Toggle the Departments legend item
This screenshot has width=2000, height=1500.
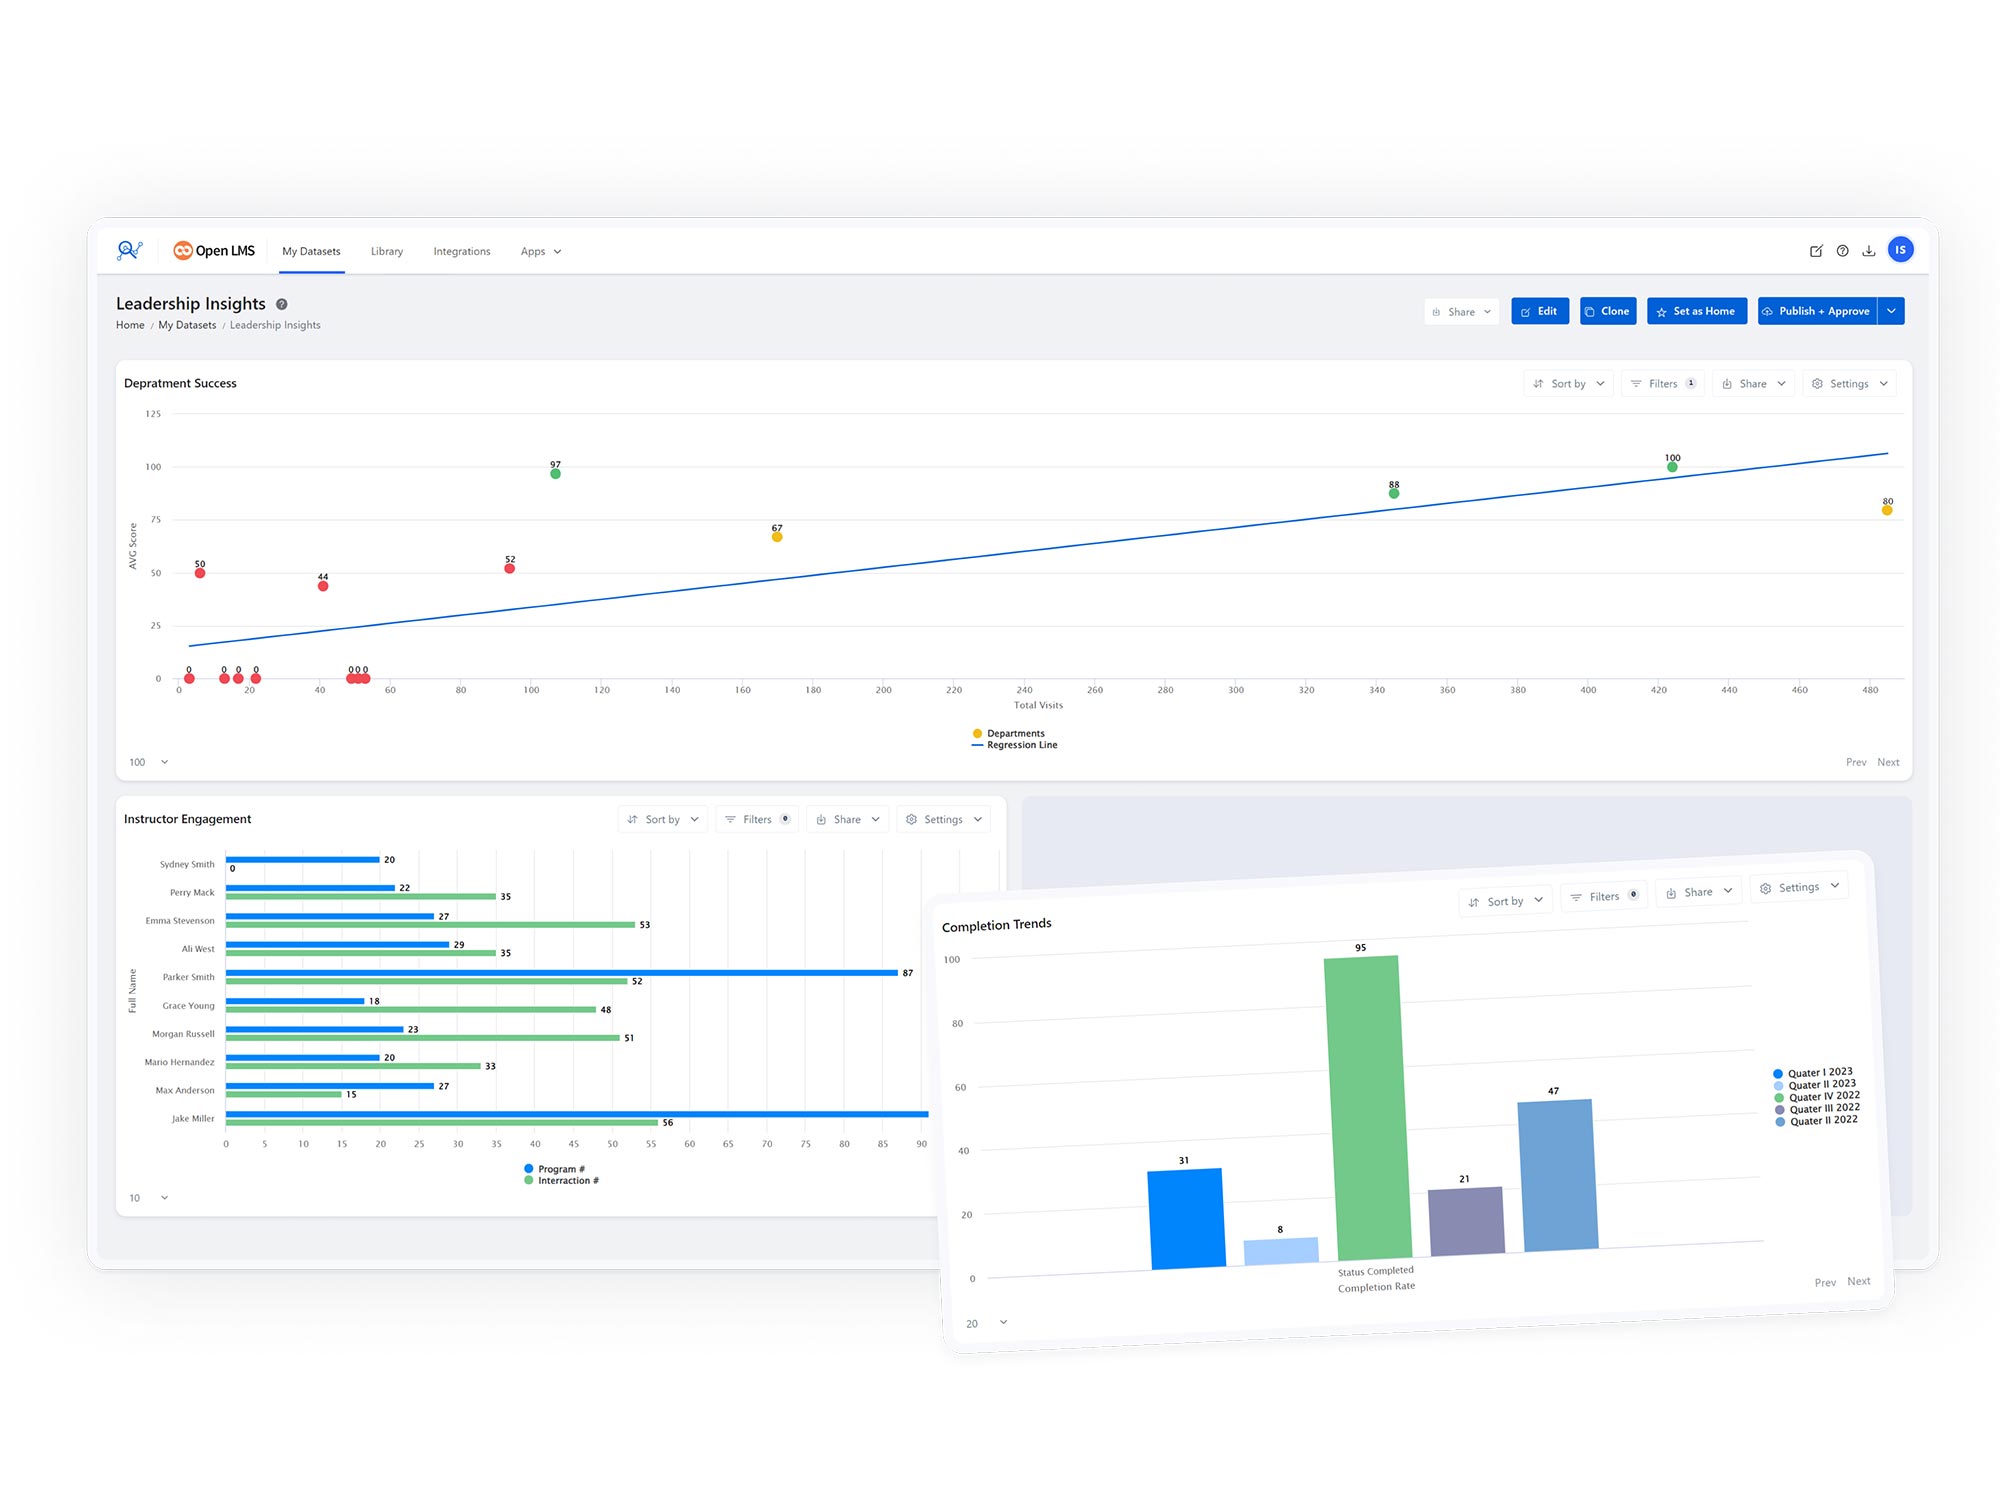click(x=1014, y=733)
